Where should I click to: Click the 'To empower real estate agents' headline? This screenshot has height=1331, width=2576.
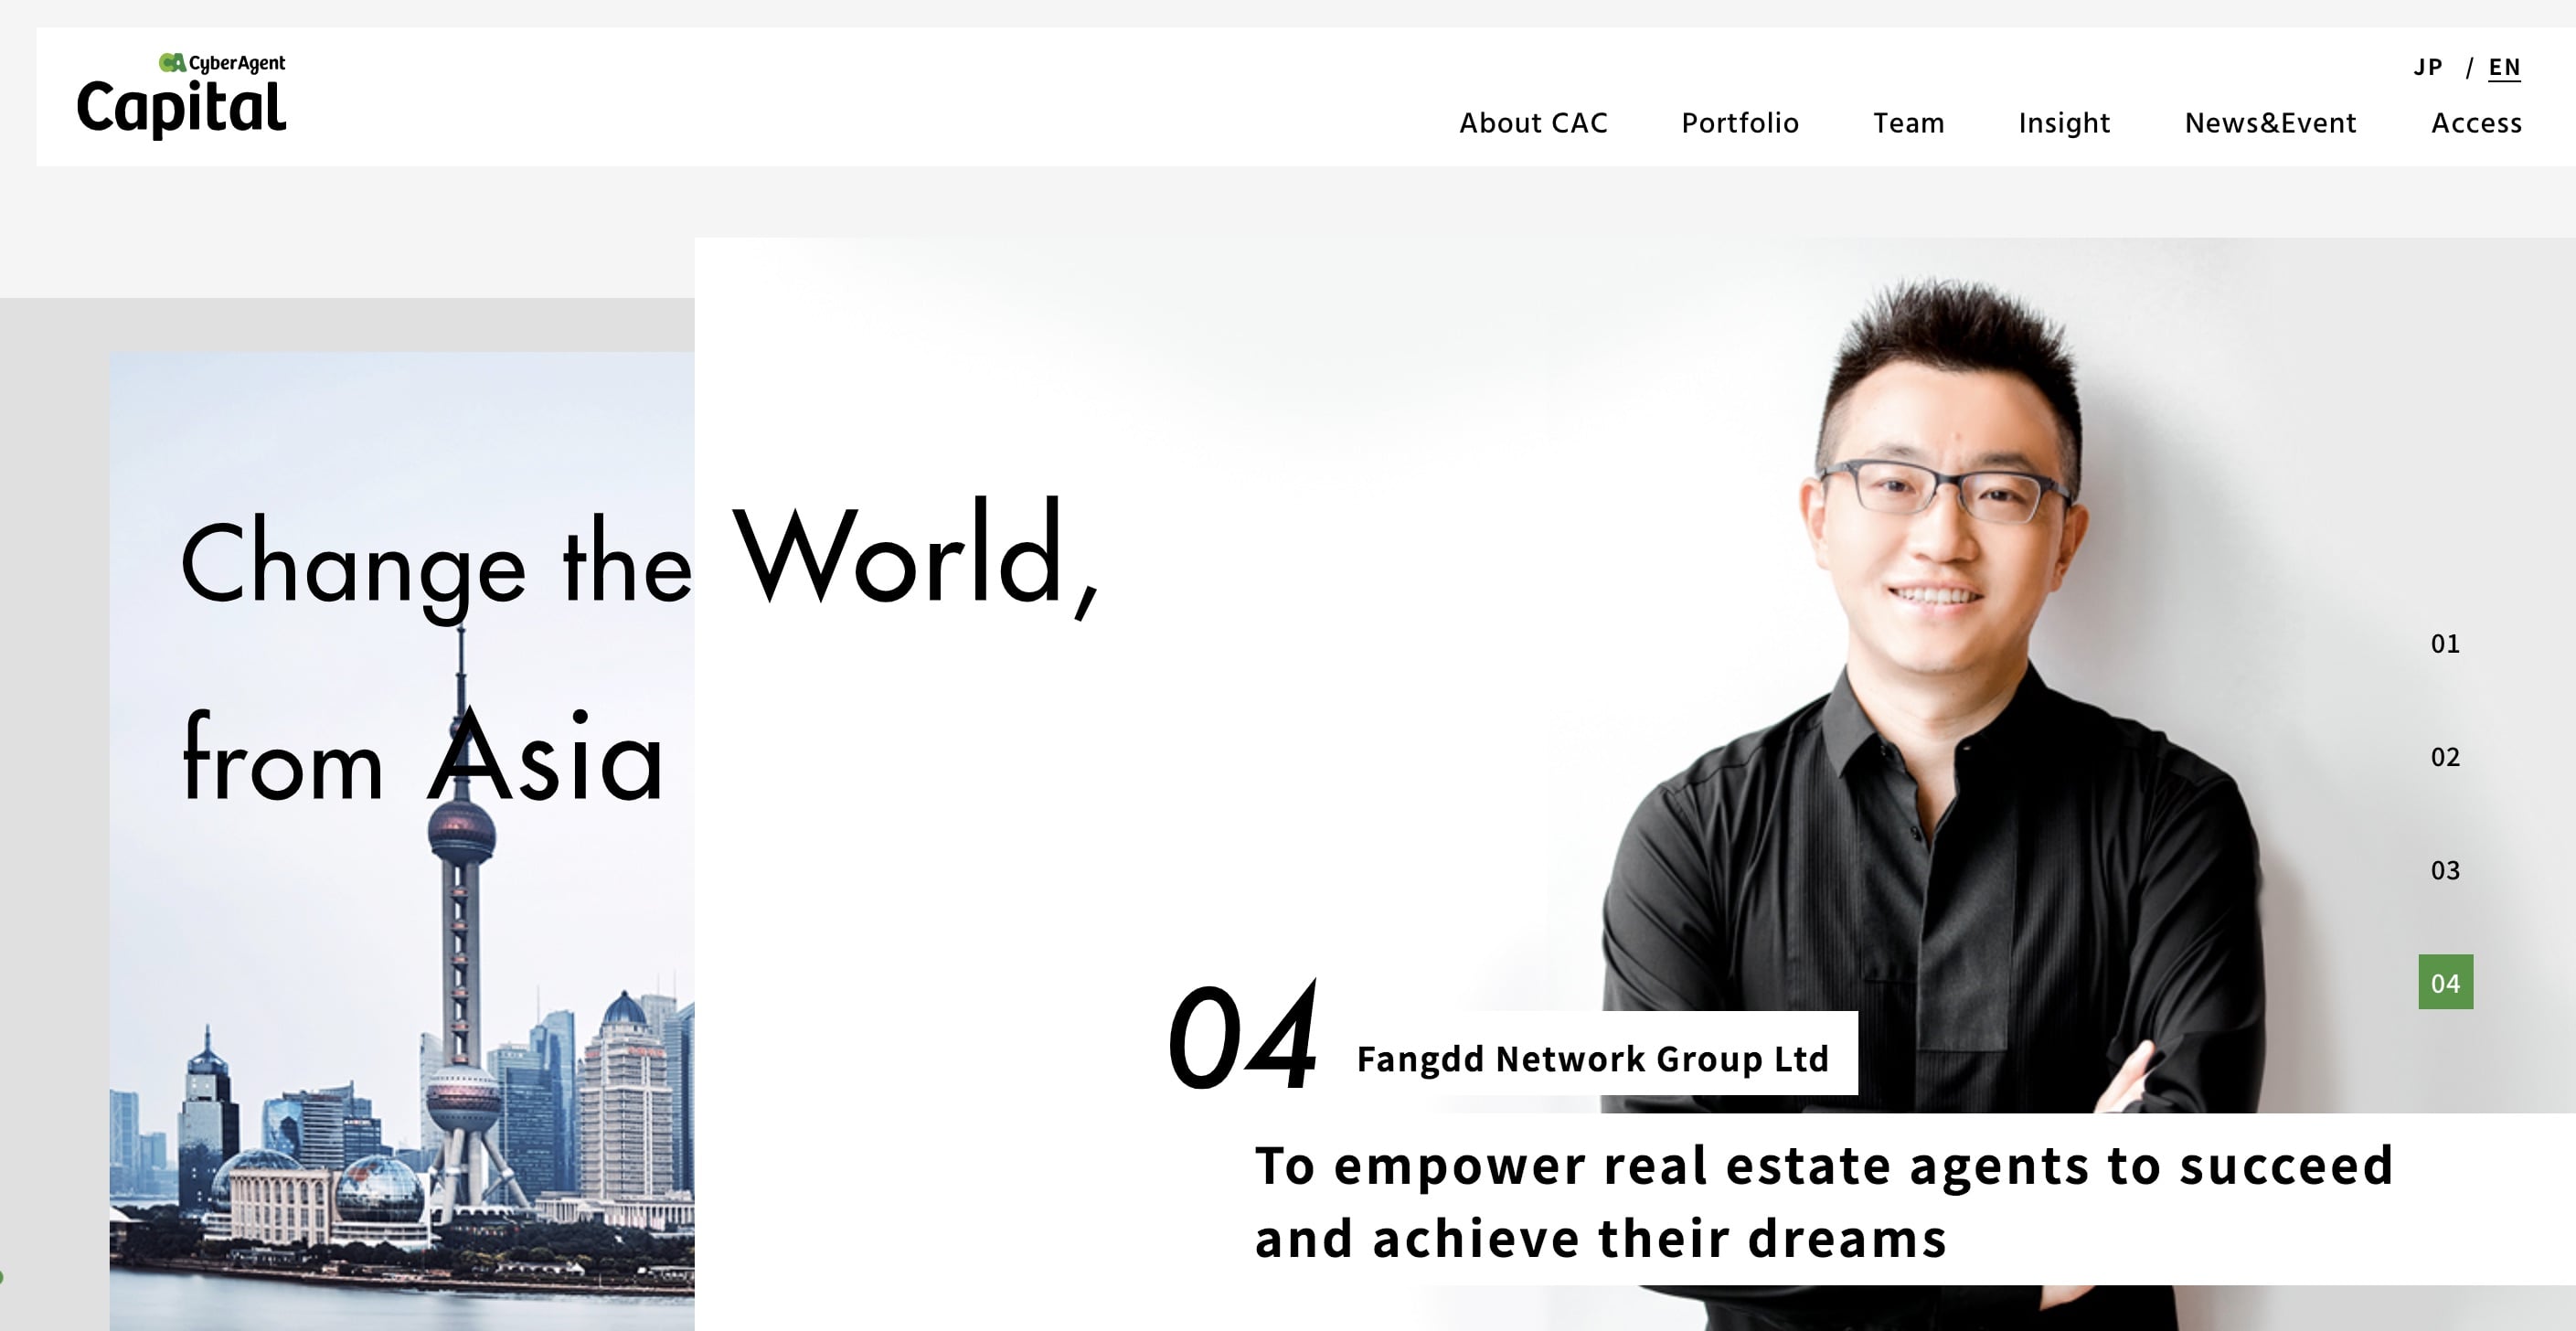pyautogui.click(x=1823, y=1201)
